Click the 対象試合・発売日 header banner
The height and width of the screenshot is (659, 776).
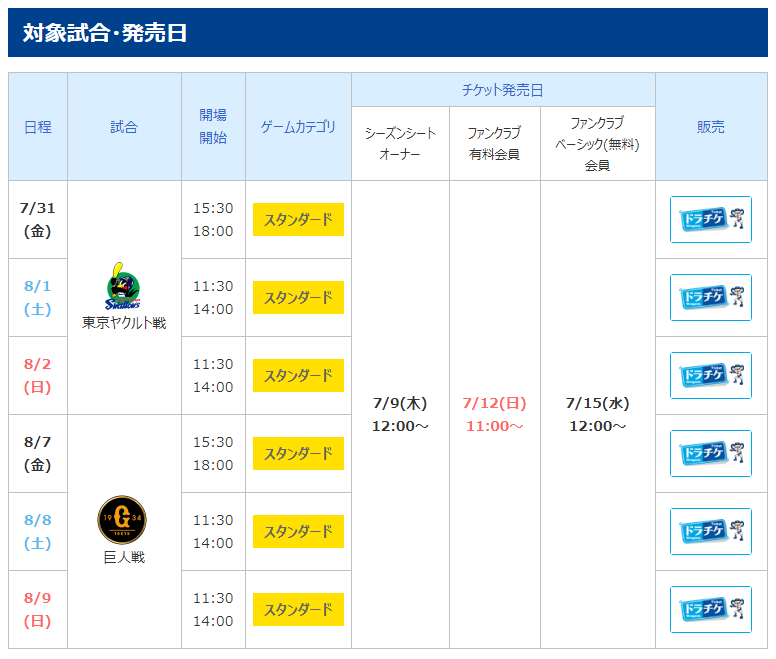pos(388,33)
